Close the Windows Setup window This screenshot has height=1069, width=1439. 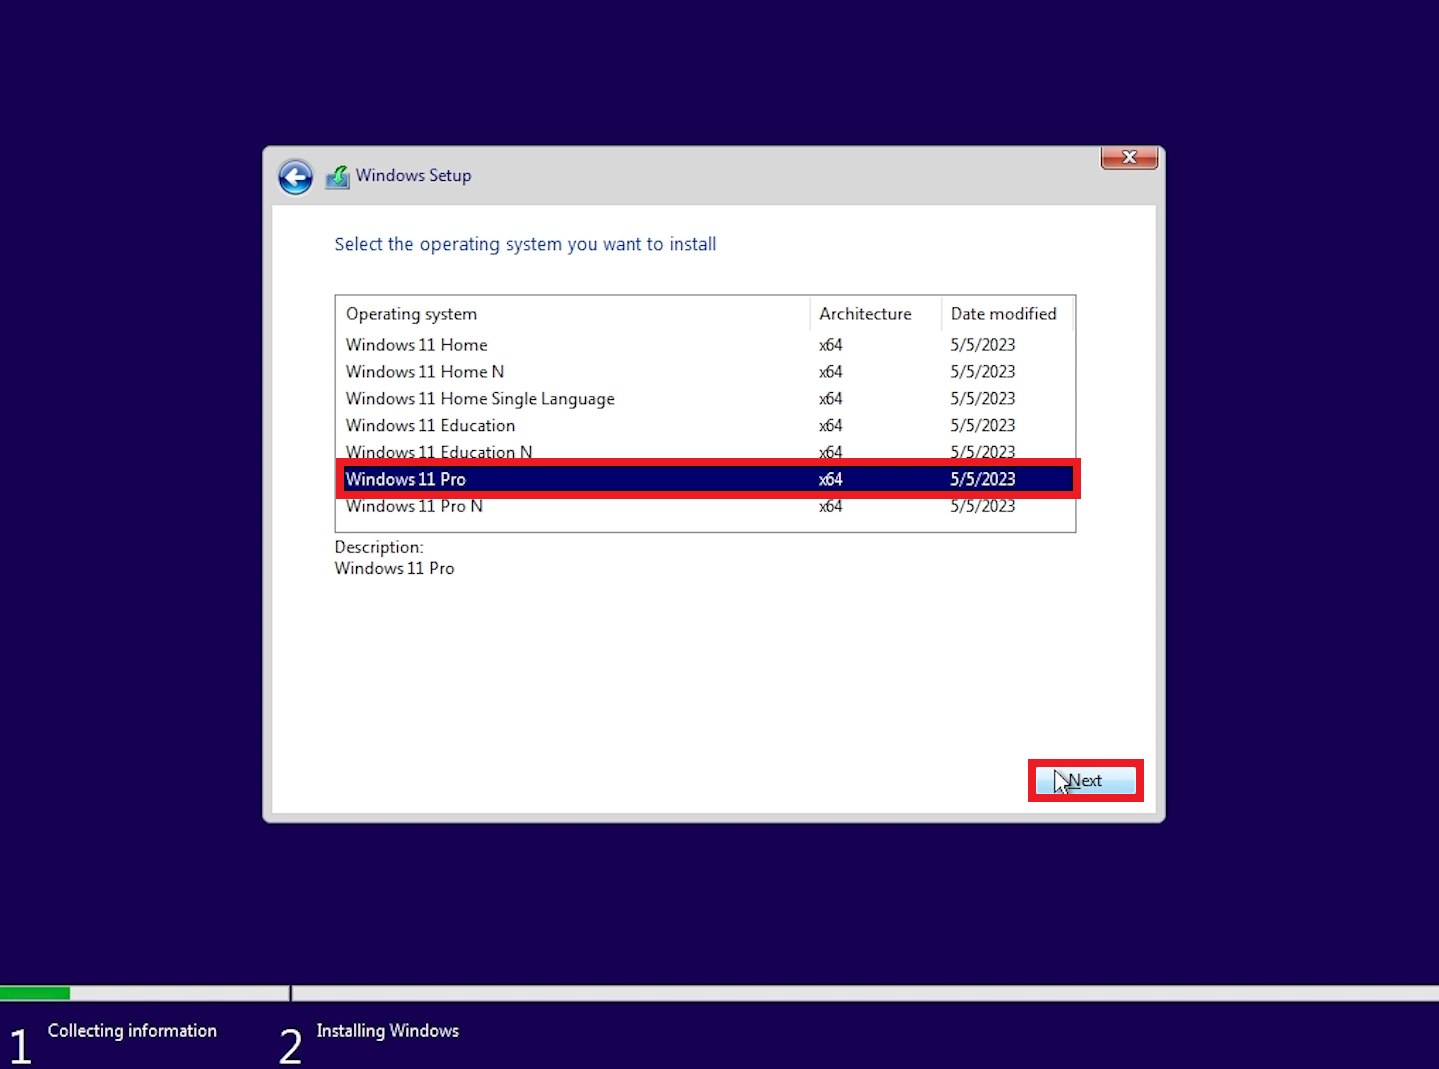1128,157
